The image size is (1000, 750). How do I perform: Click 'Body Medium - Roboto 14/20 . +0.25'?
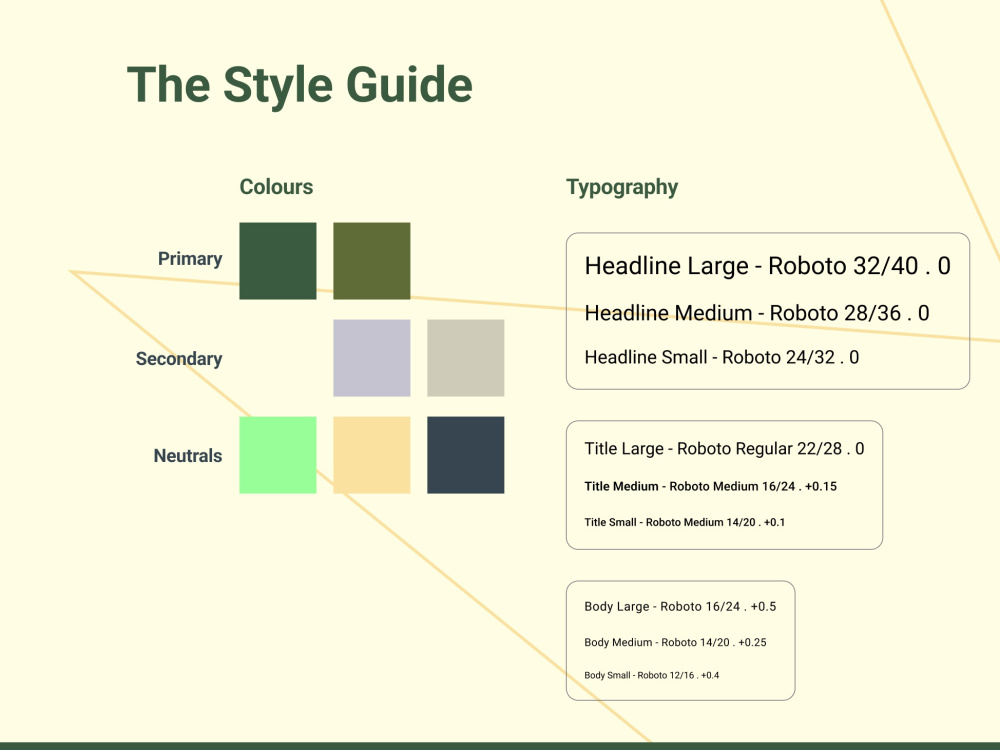[x=675, y=642]
